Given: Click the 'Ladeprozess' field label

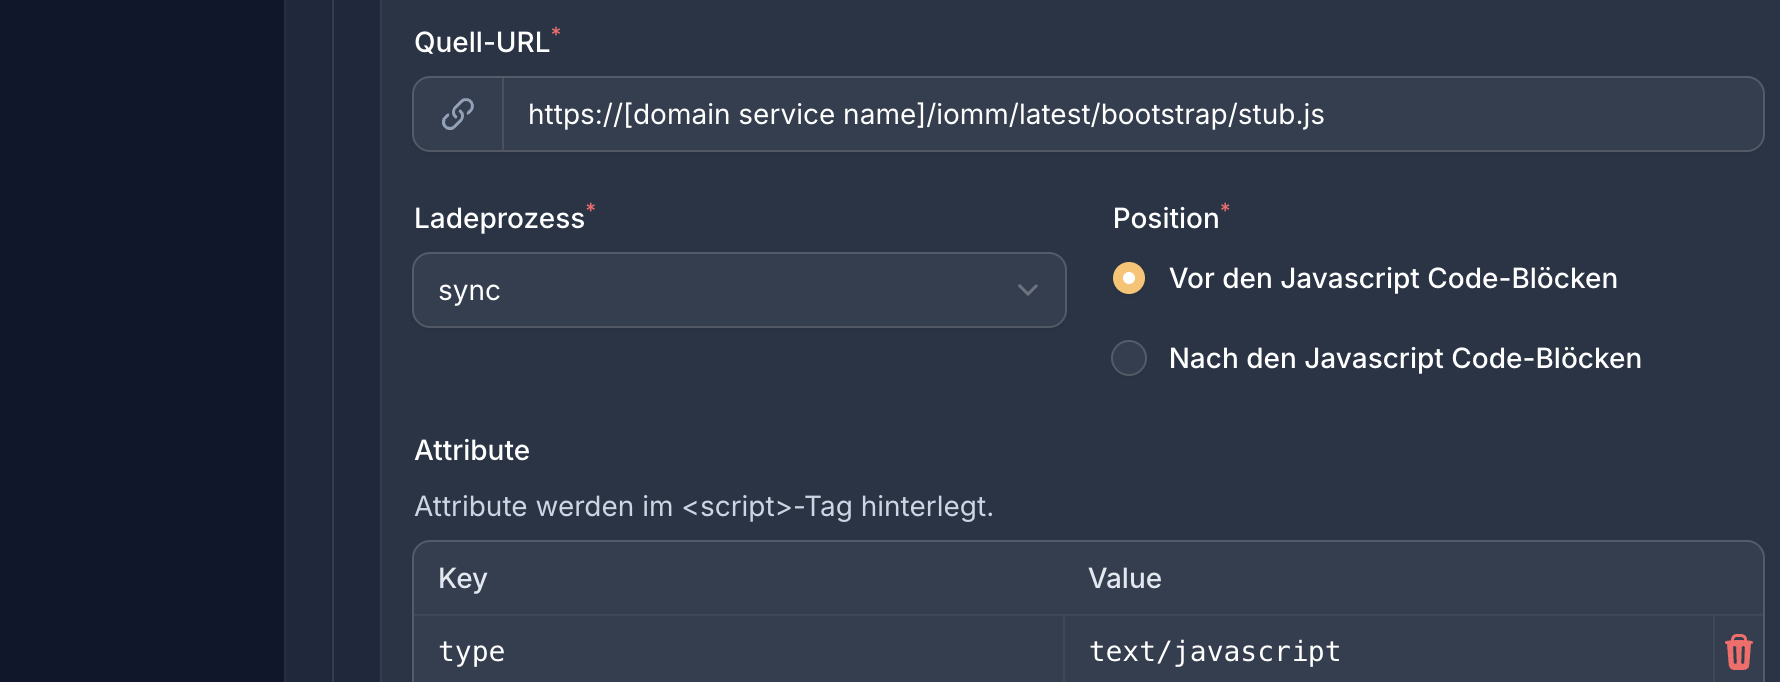Looking at the screenshot, I should (x=499, y=218).
